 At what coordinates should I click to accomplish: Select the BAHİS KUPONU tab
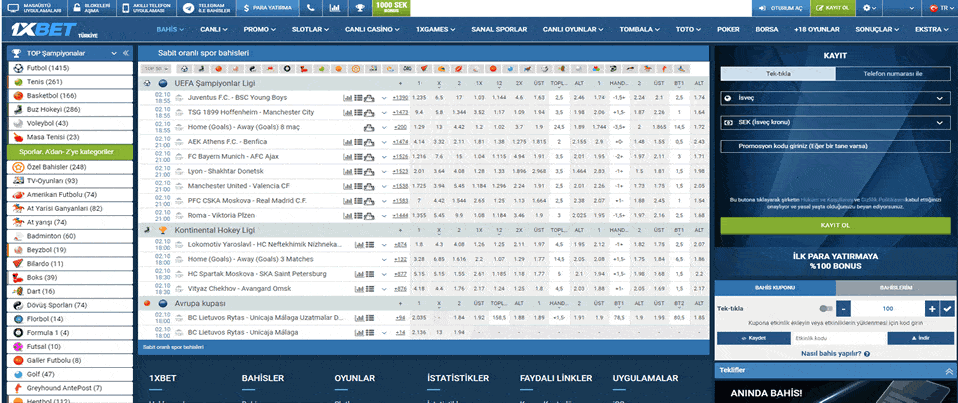[775, 287]
